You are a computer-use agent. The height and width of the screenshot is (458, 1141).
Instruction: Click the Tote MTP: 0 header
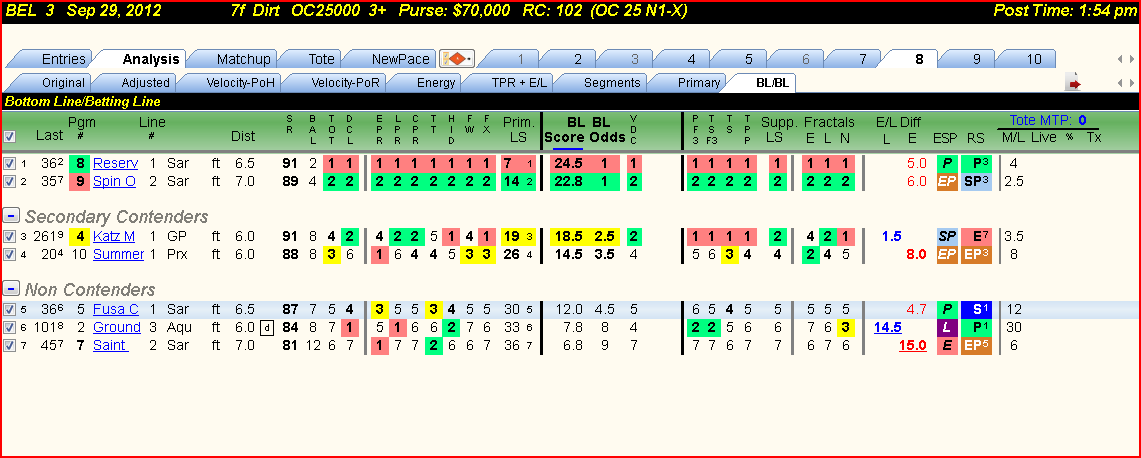click(x=1048, y=120)
